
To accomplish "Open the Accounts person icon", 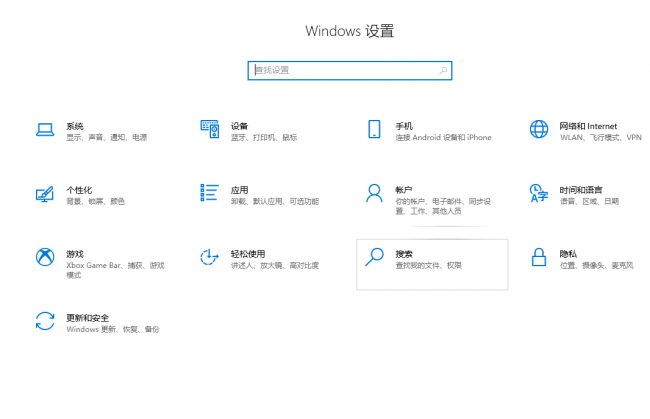I will click(x=374, y=193).
